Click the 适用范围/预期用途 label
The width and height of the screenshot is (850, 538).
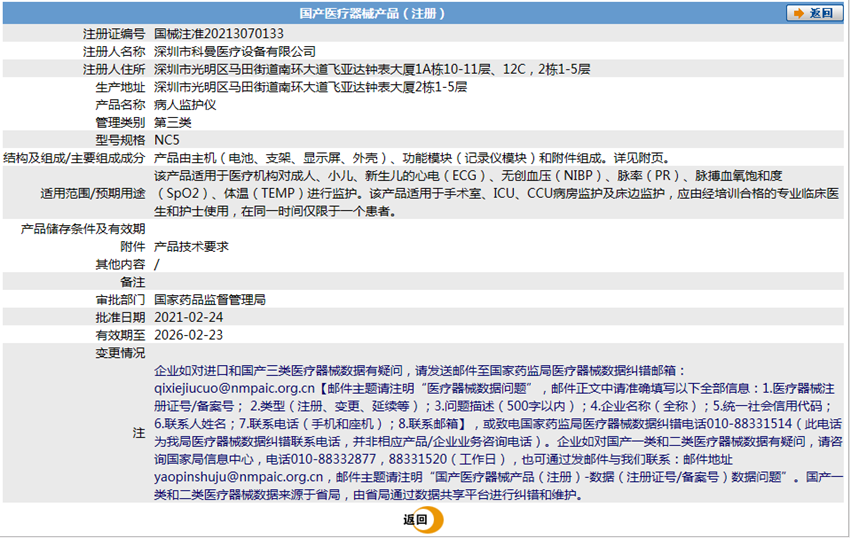coord(93,194)
